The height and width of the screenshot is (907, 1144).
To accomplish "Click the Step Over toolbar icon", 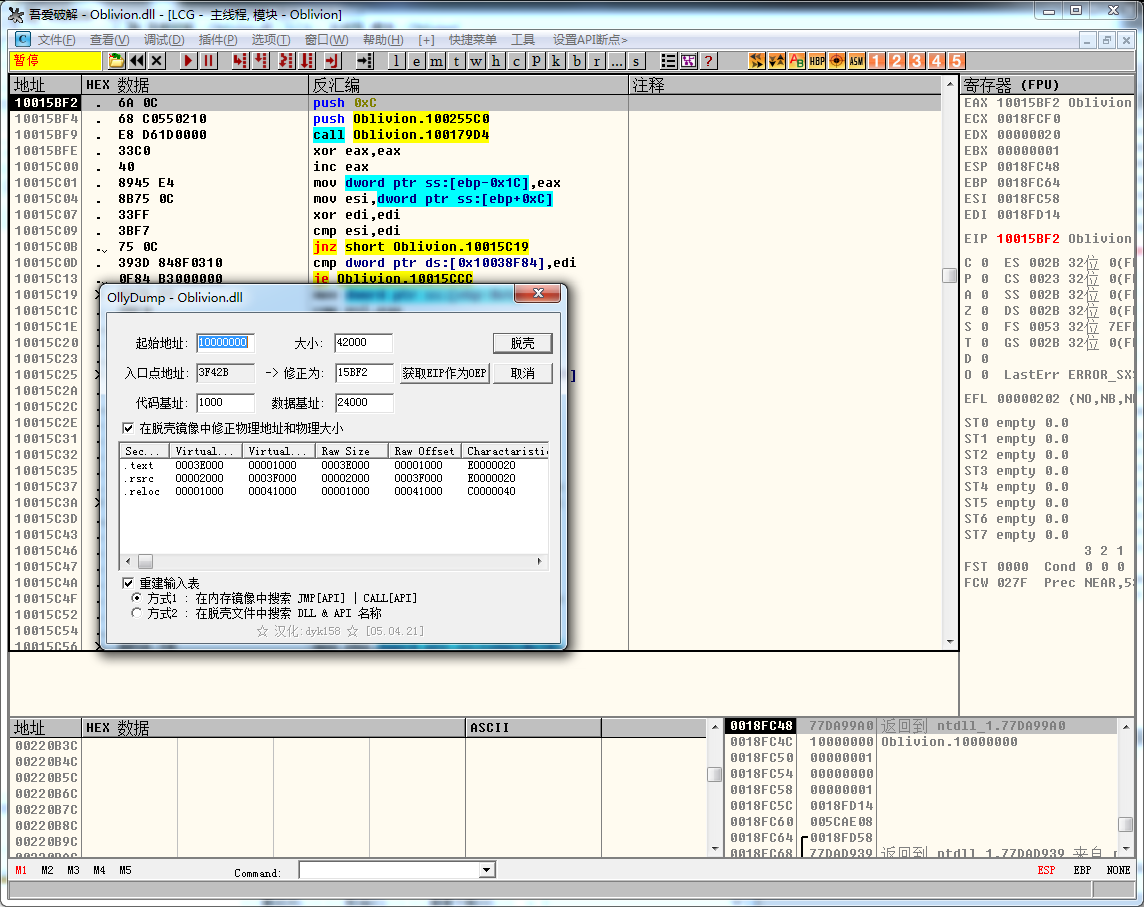I will click(x=260, y=61).
